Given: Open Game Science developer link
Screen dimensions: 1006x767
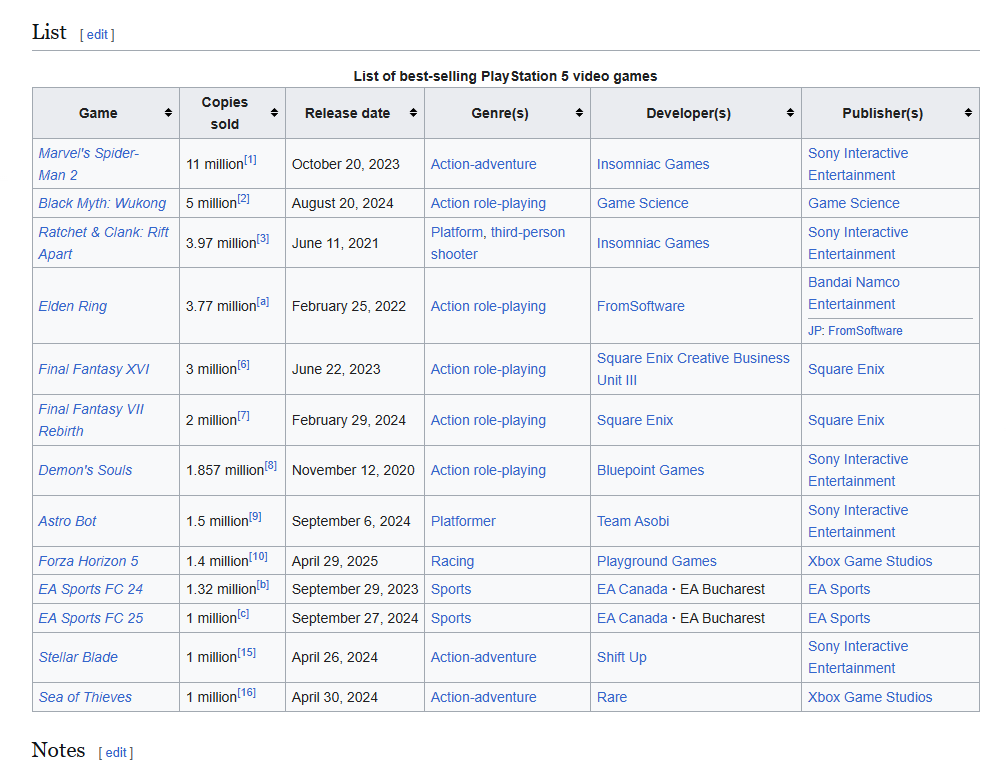Looking at the screenshot, I should [643, 203].
